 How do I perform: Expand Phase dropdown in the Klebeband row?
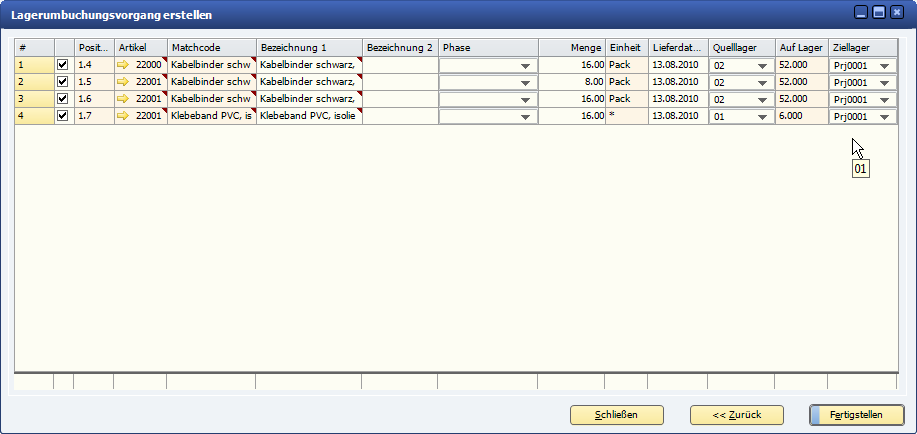(x=525, y=117)
